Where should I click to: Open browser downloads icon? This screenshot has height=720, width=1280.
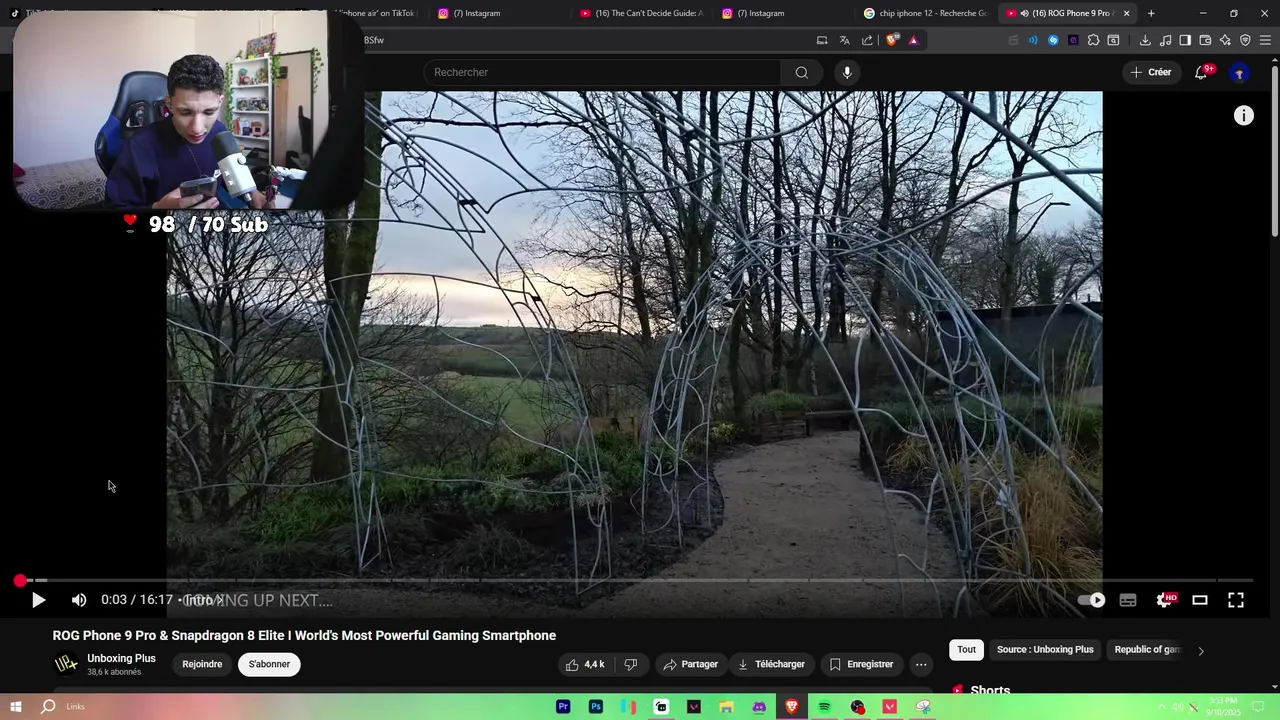[x=1144, y=40]
